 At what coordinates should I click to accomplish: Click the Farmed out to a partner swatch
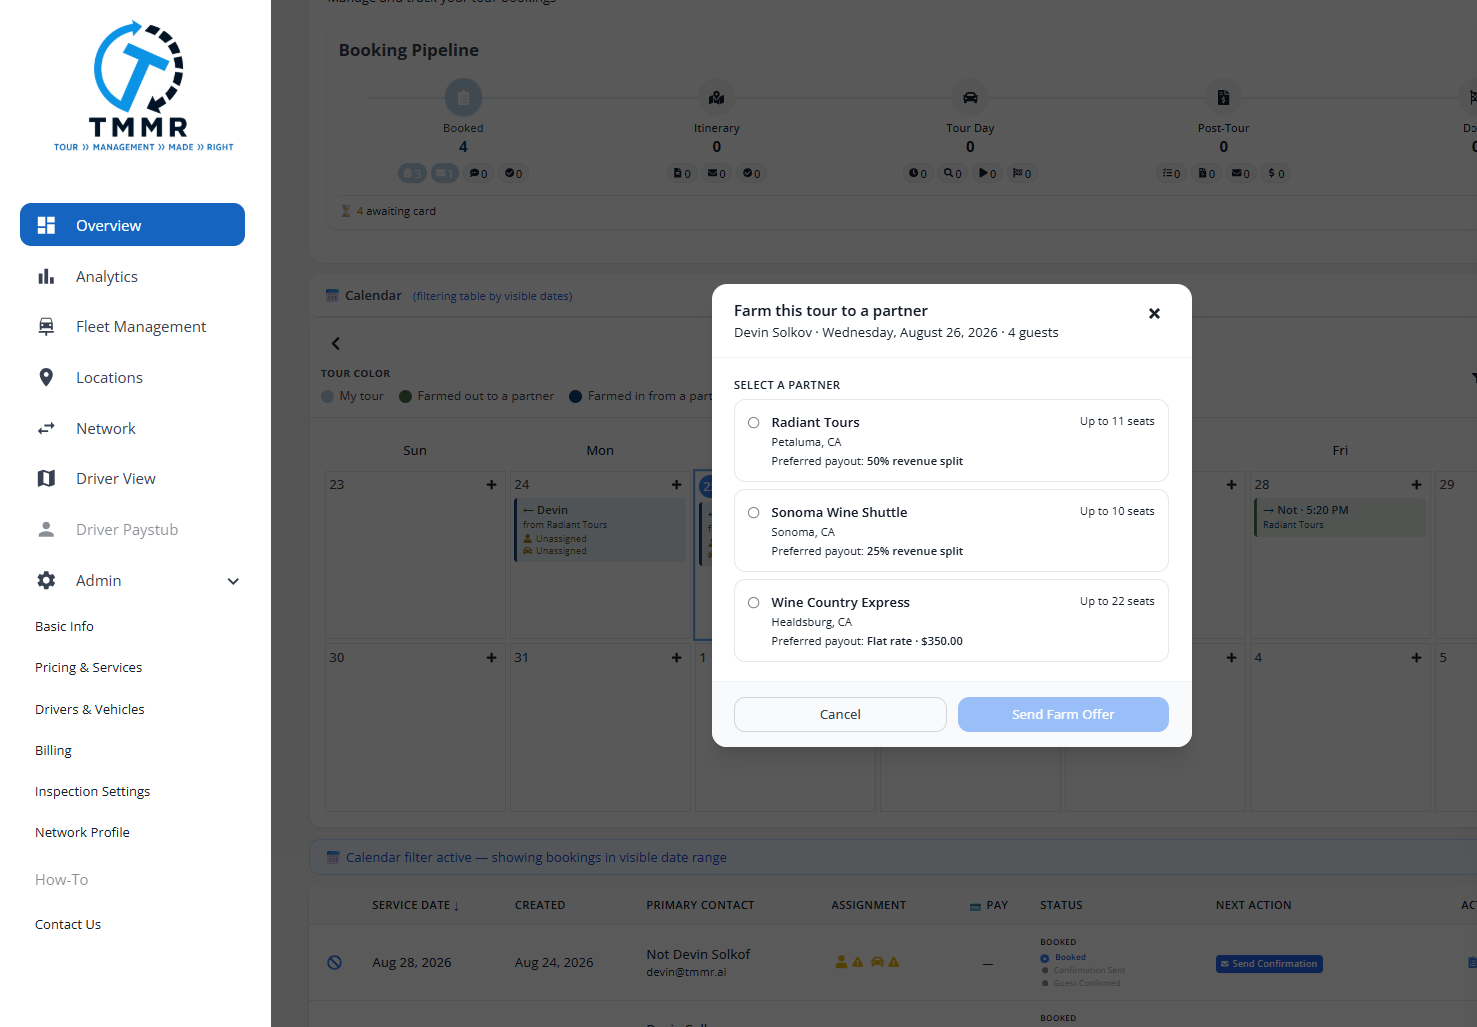(x=406, y=396)
